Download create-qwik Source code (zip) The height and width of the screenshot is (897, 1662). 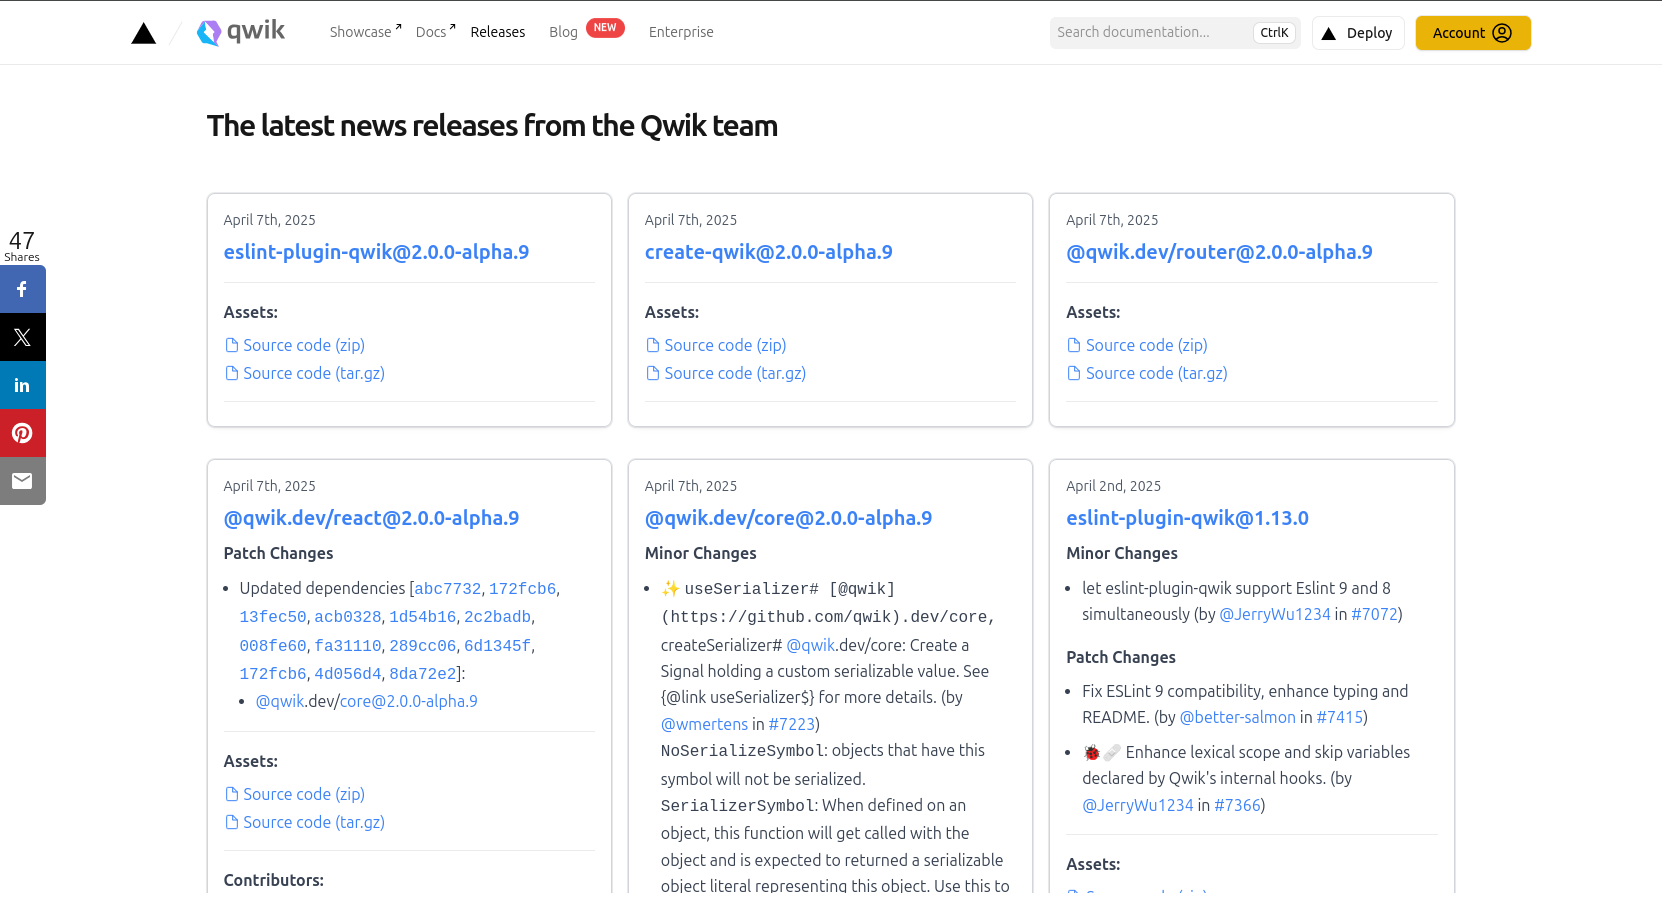(x=725, y=345)
